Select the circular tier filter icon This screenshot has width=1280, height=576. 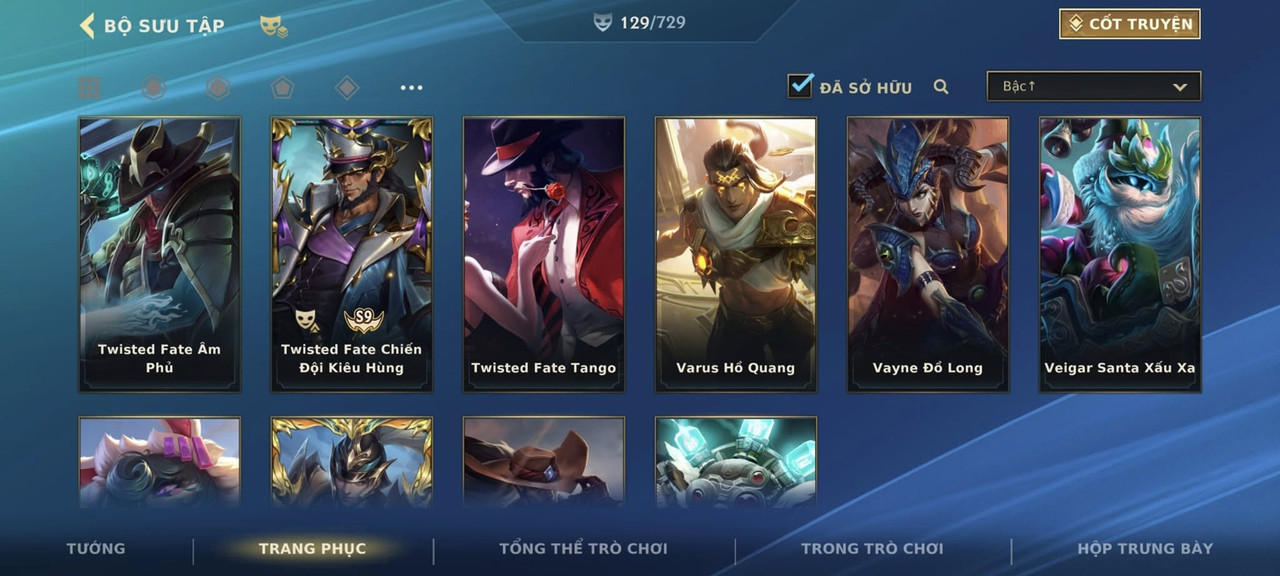pyautogui.click(x=153, y=88)
